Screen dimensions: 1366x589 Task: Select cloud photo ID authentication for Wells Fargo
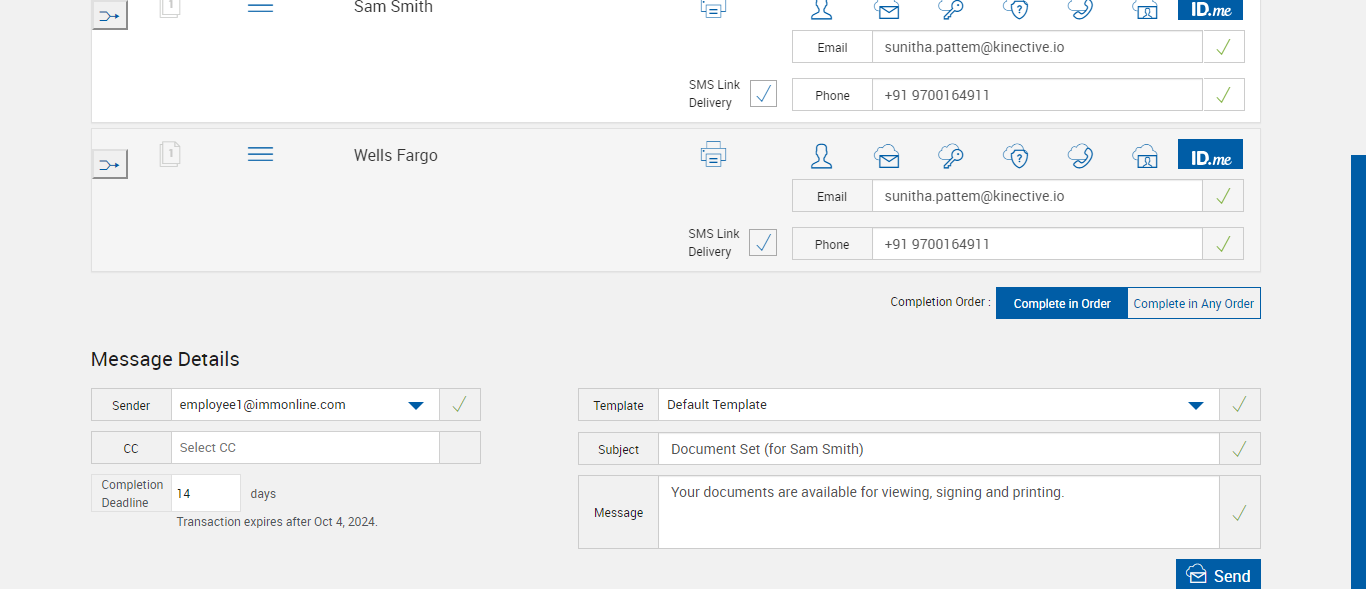1145,156
